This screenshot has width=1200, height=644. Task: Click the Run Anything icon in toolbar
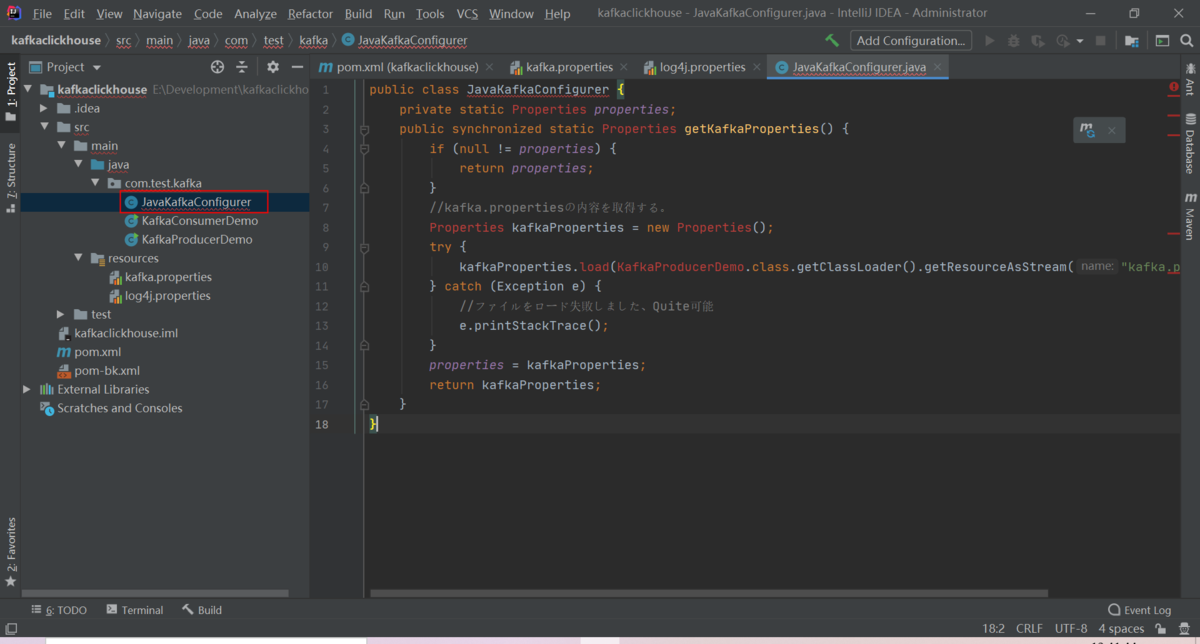pos(1162,41)
